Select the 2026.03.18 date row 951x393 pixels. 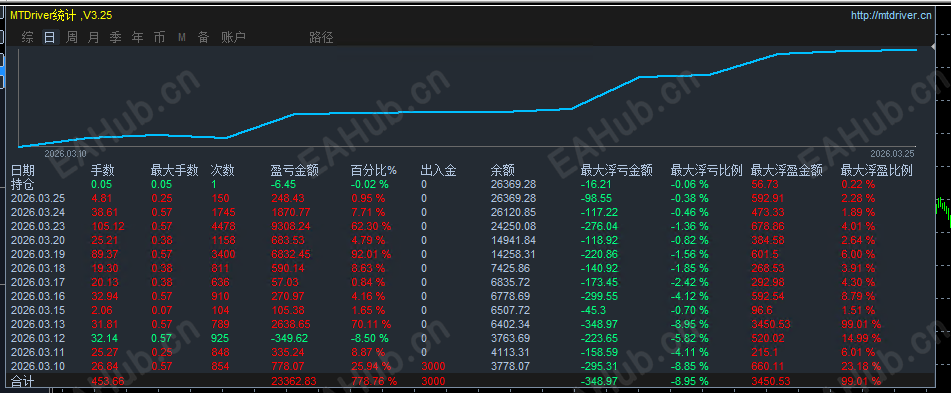click(38, 268)
